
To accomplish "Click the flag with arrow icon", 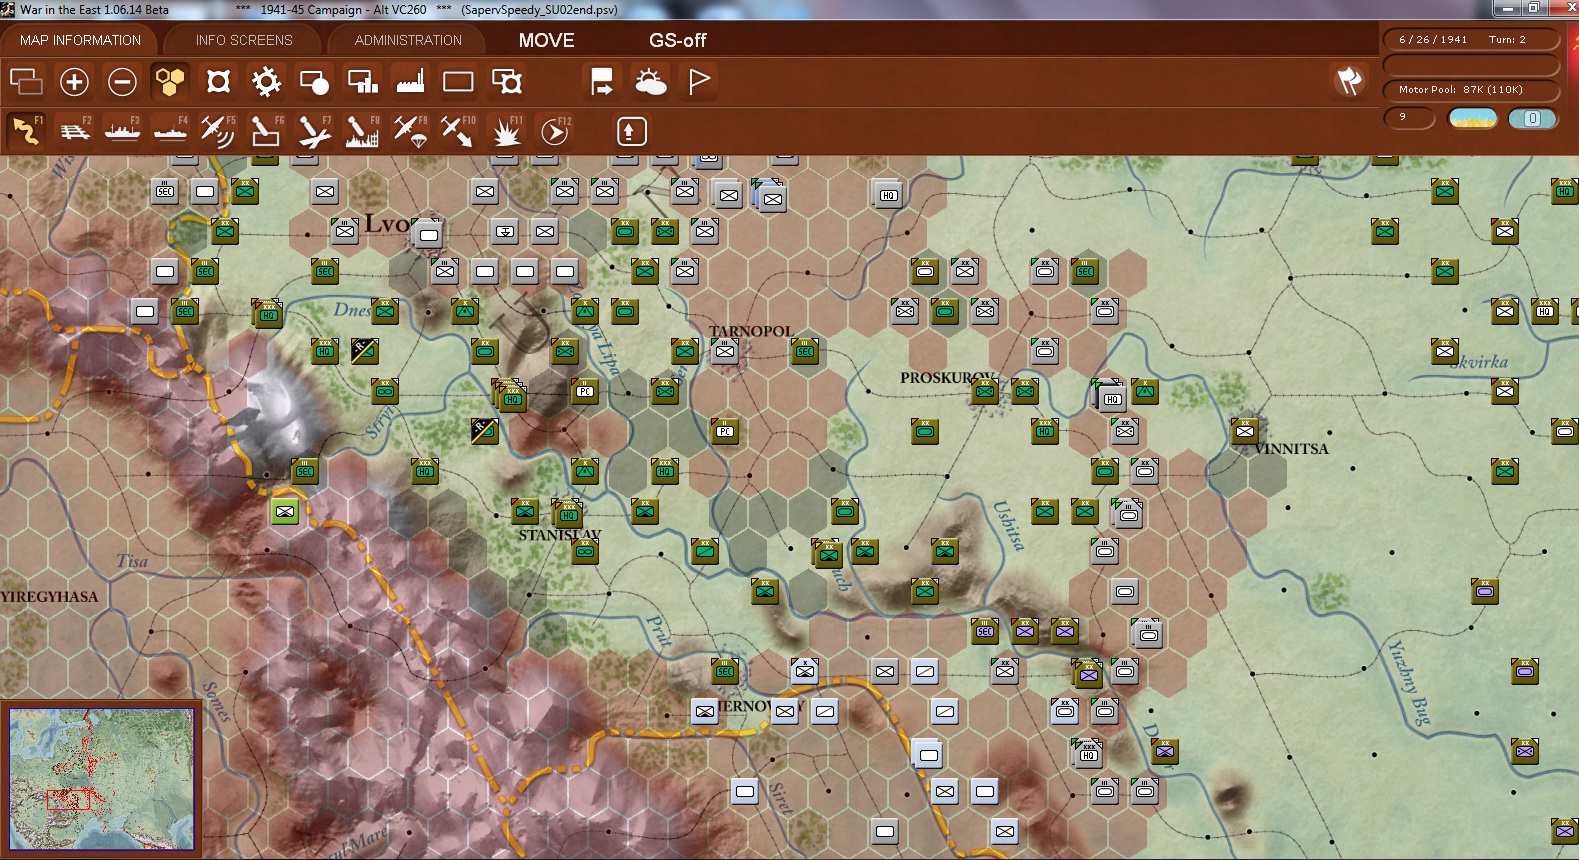I will [602, 82].
